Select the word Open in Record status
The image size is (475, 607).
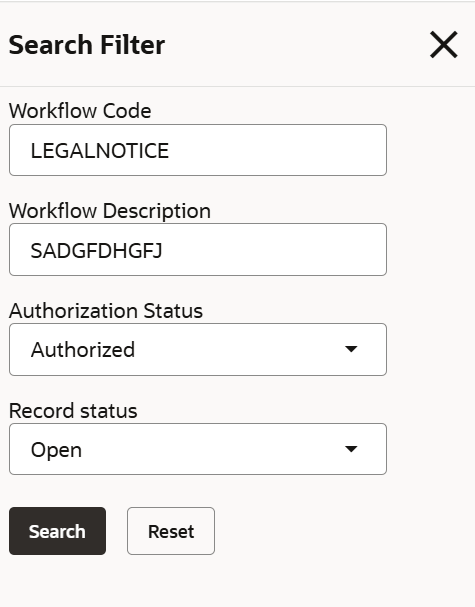[56, 450]
